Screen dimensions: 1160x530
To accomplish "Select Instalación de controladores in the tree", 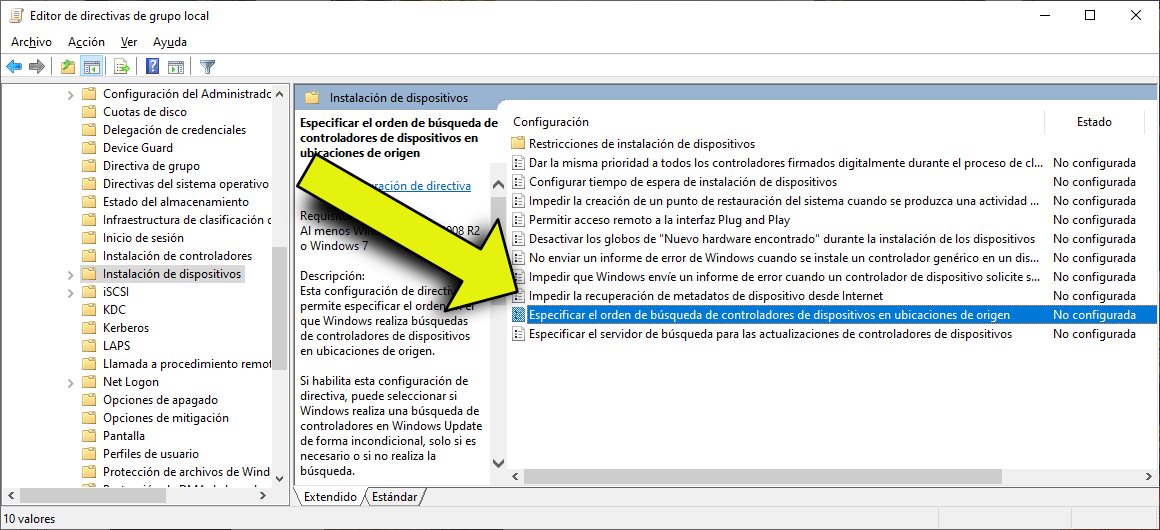I will point(178,255).
